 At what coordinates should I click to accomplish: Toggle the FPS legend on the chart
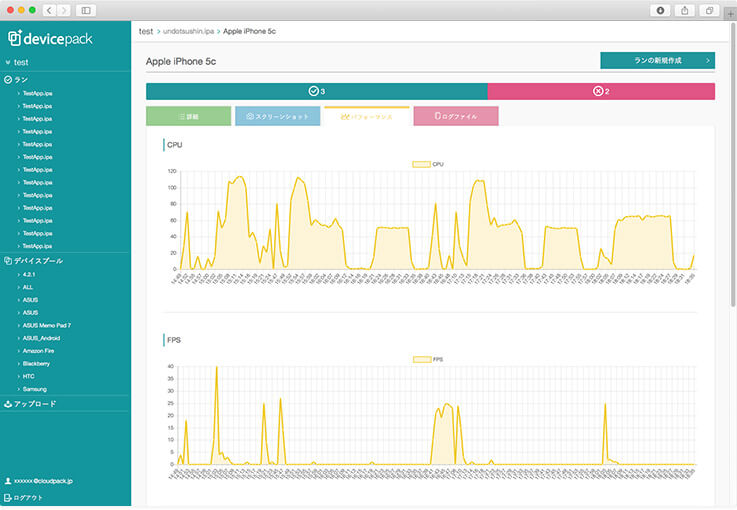coord(428,359)
